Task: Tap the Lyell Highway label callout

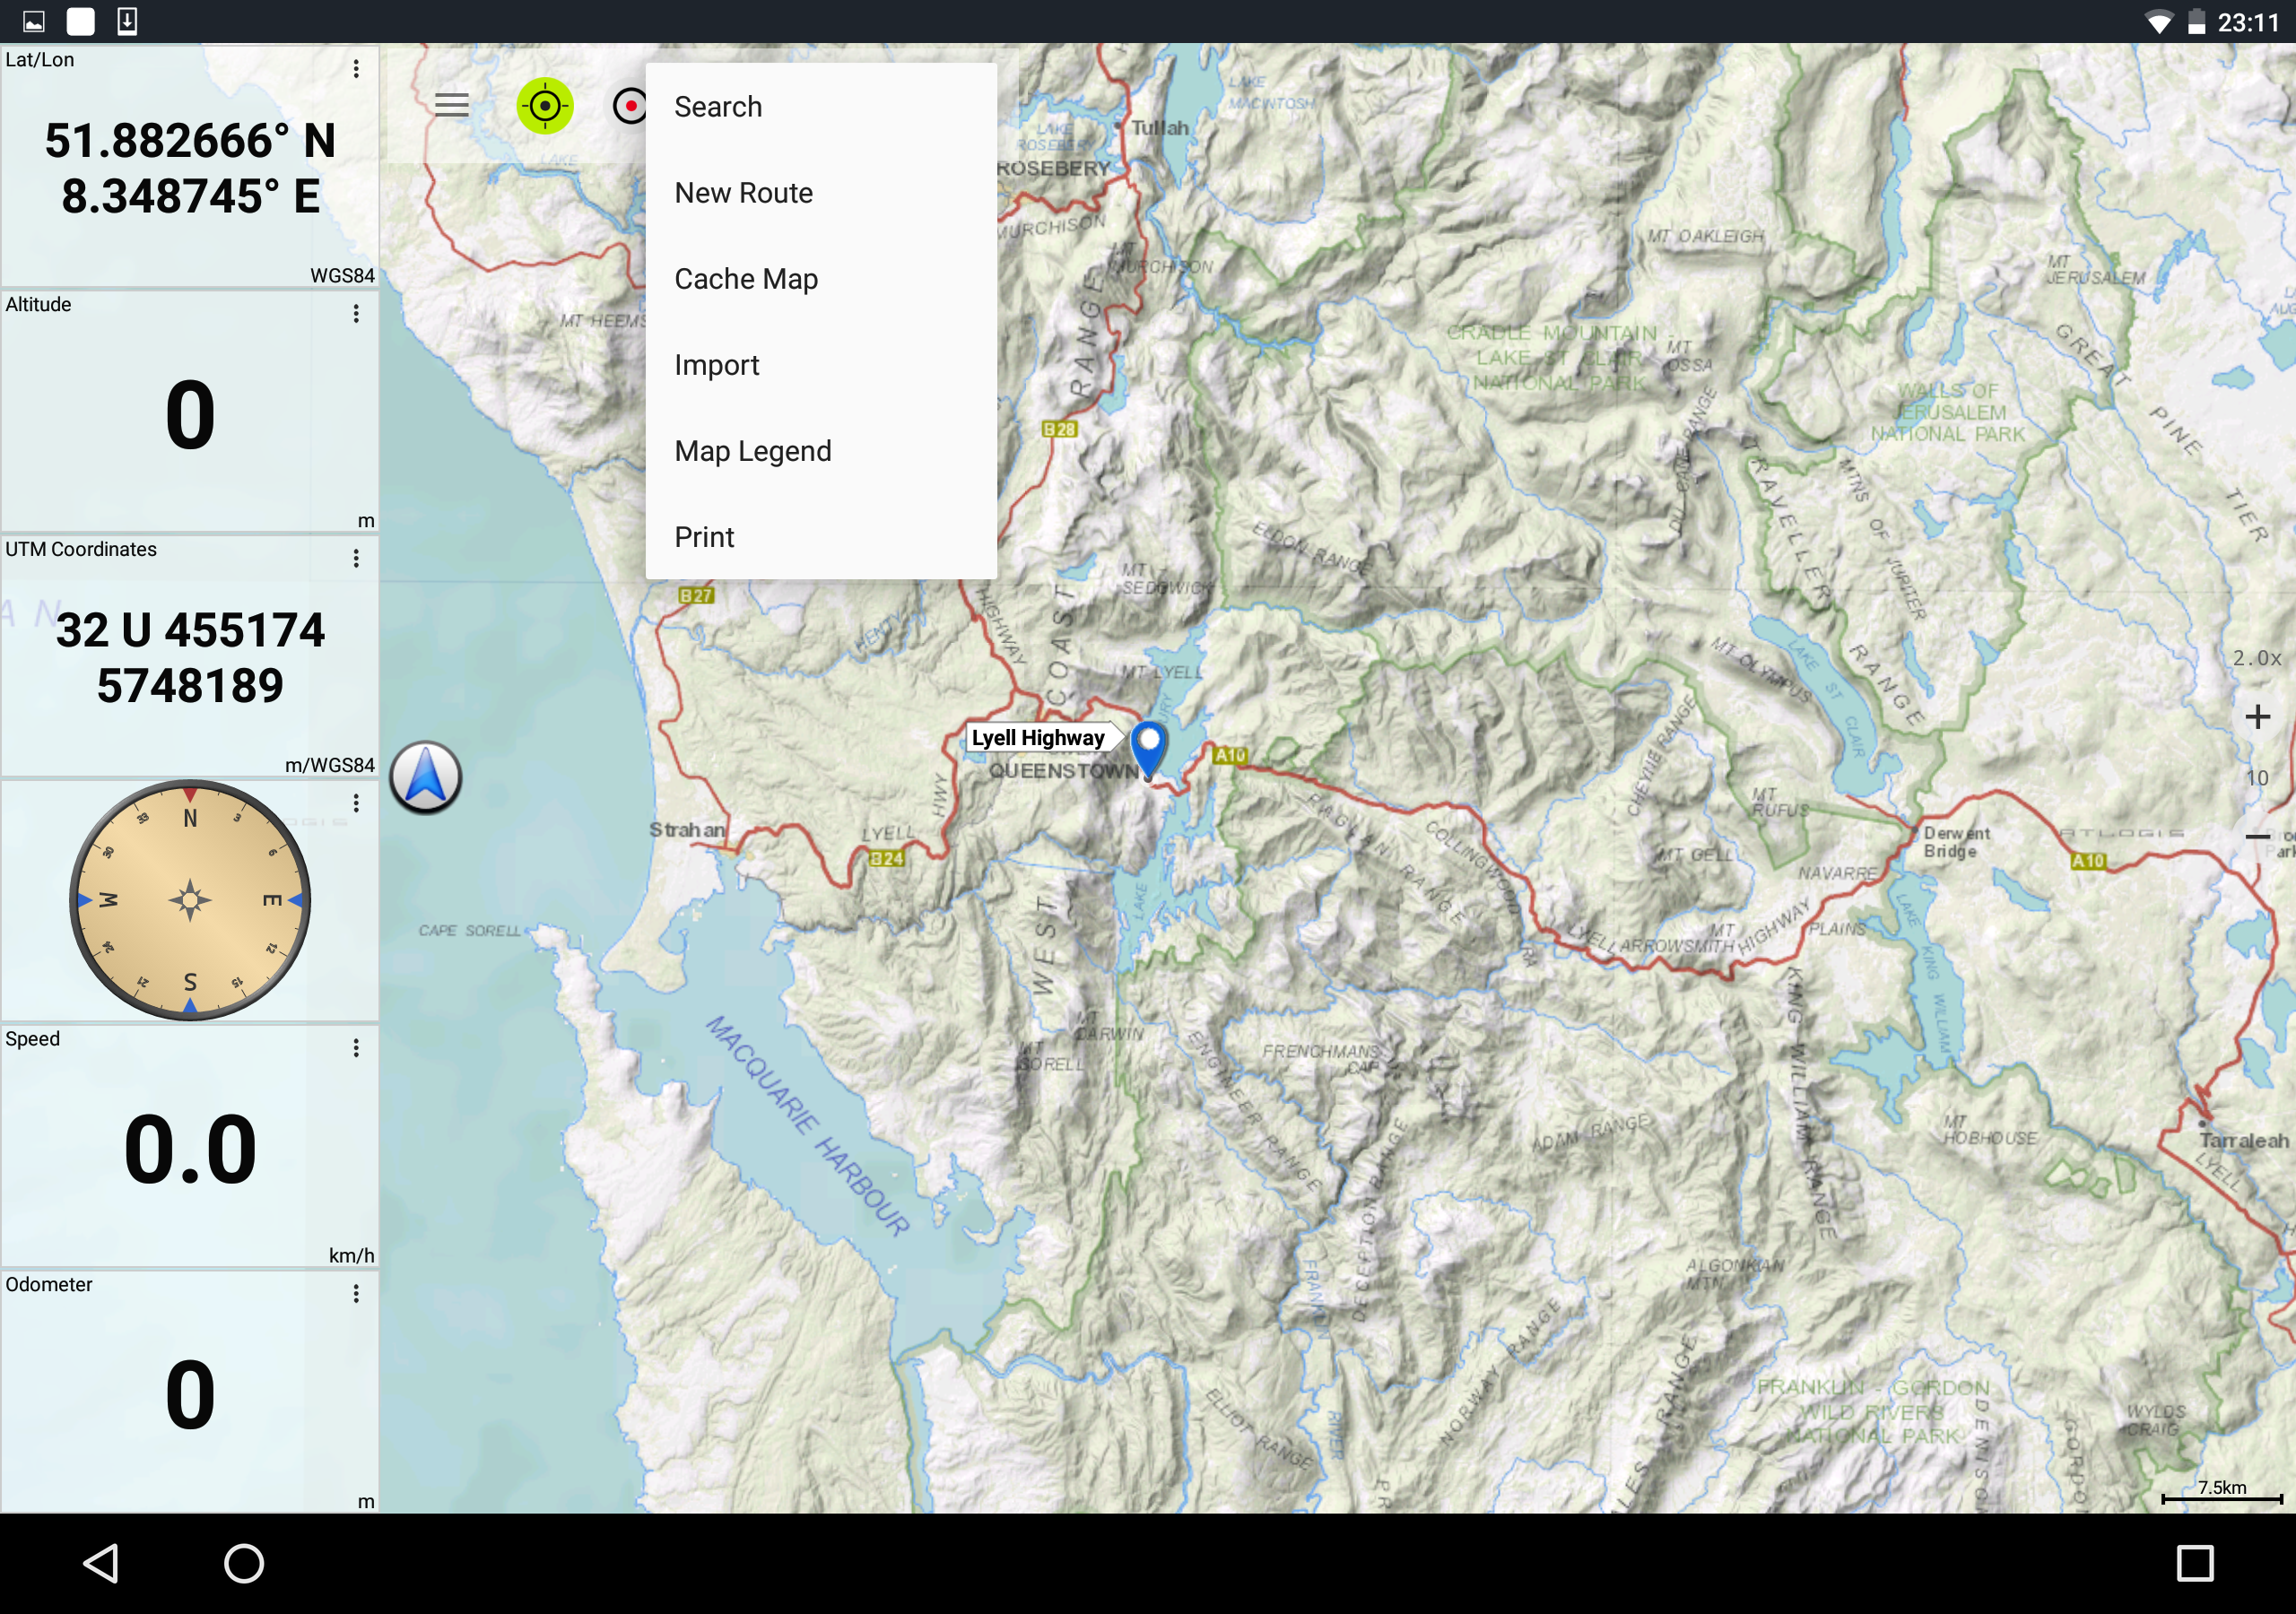Action: pos(1038,738)
